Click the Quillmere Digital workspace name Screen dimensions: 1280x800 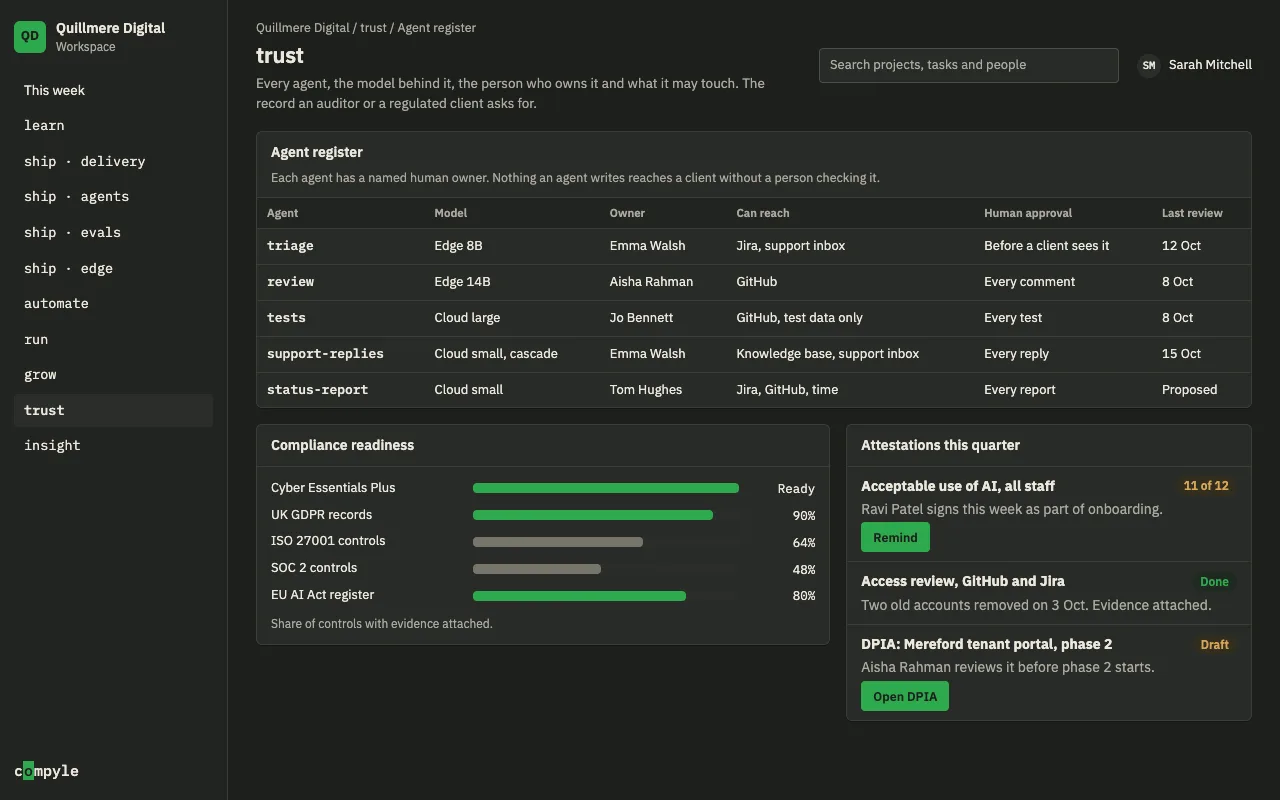pyautogui.click(x=111, y=28)
